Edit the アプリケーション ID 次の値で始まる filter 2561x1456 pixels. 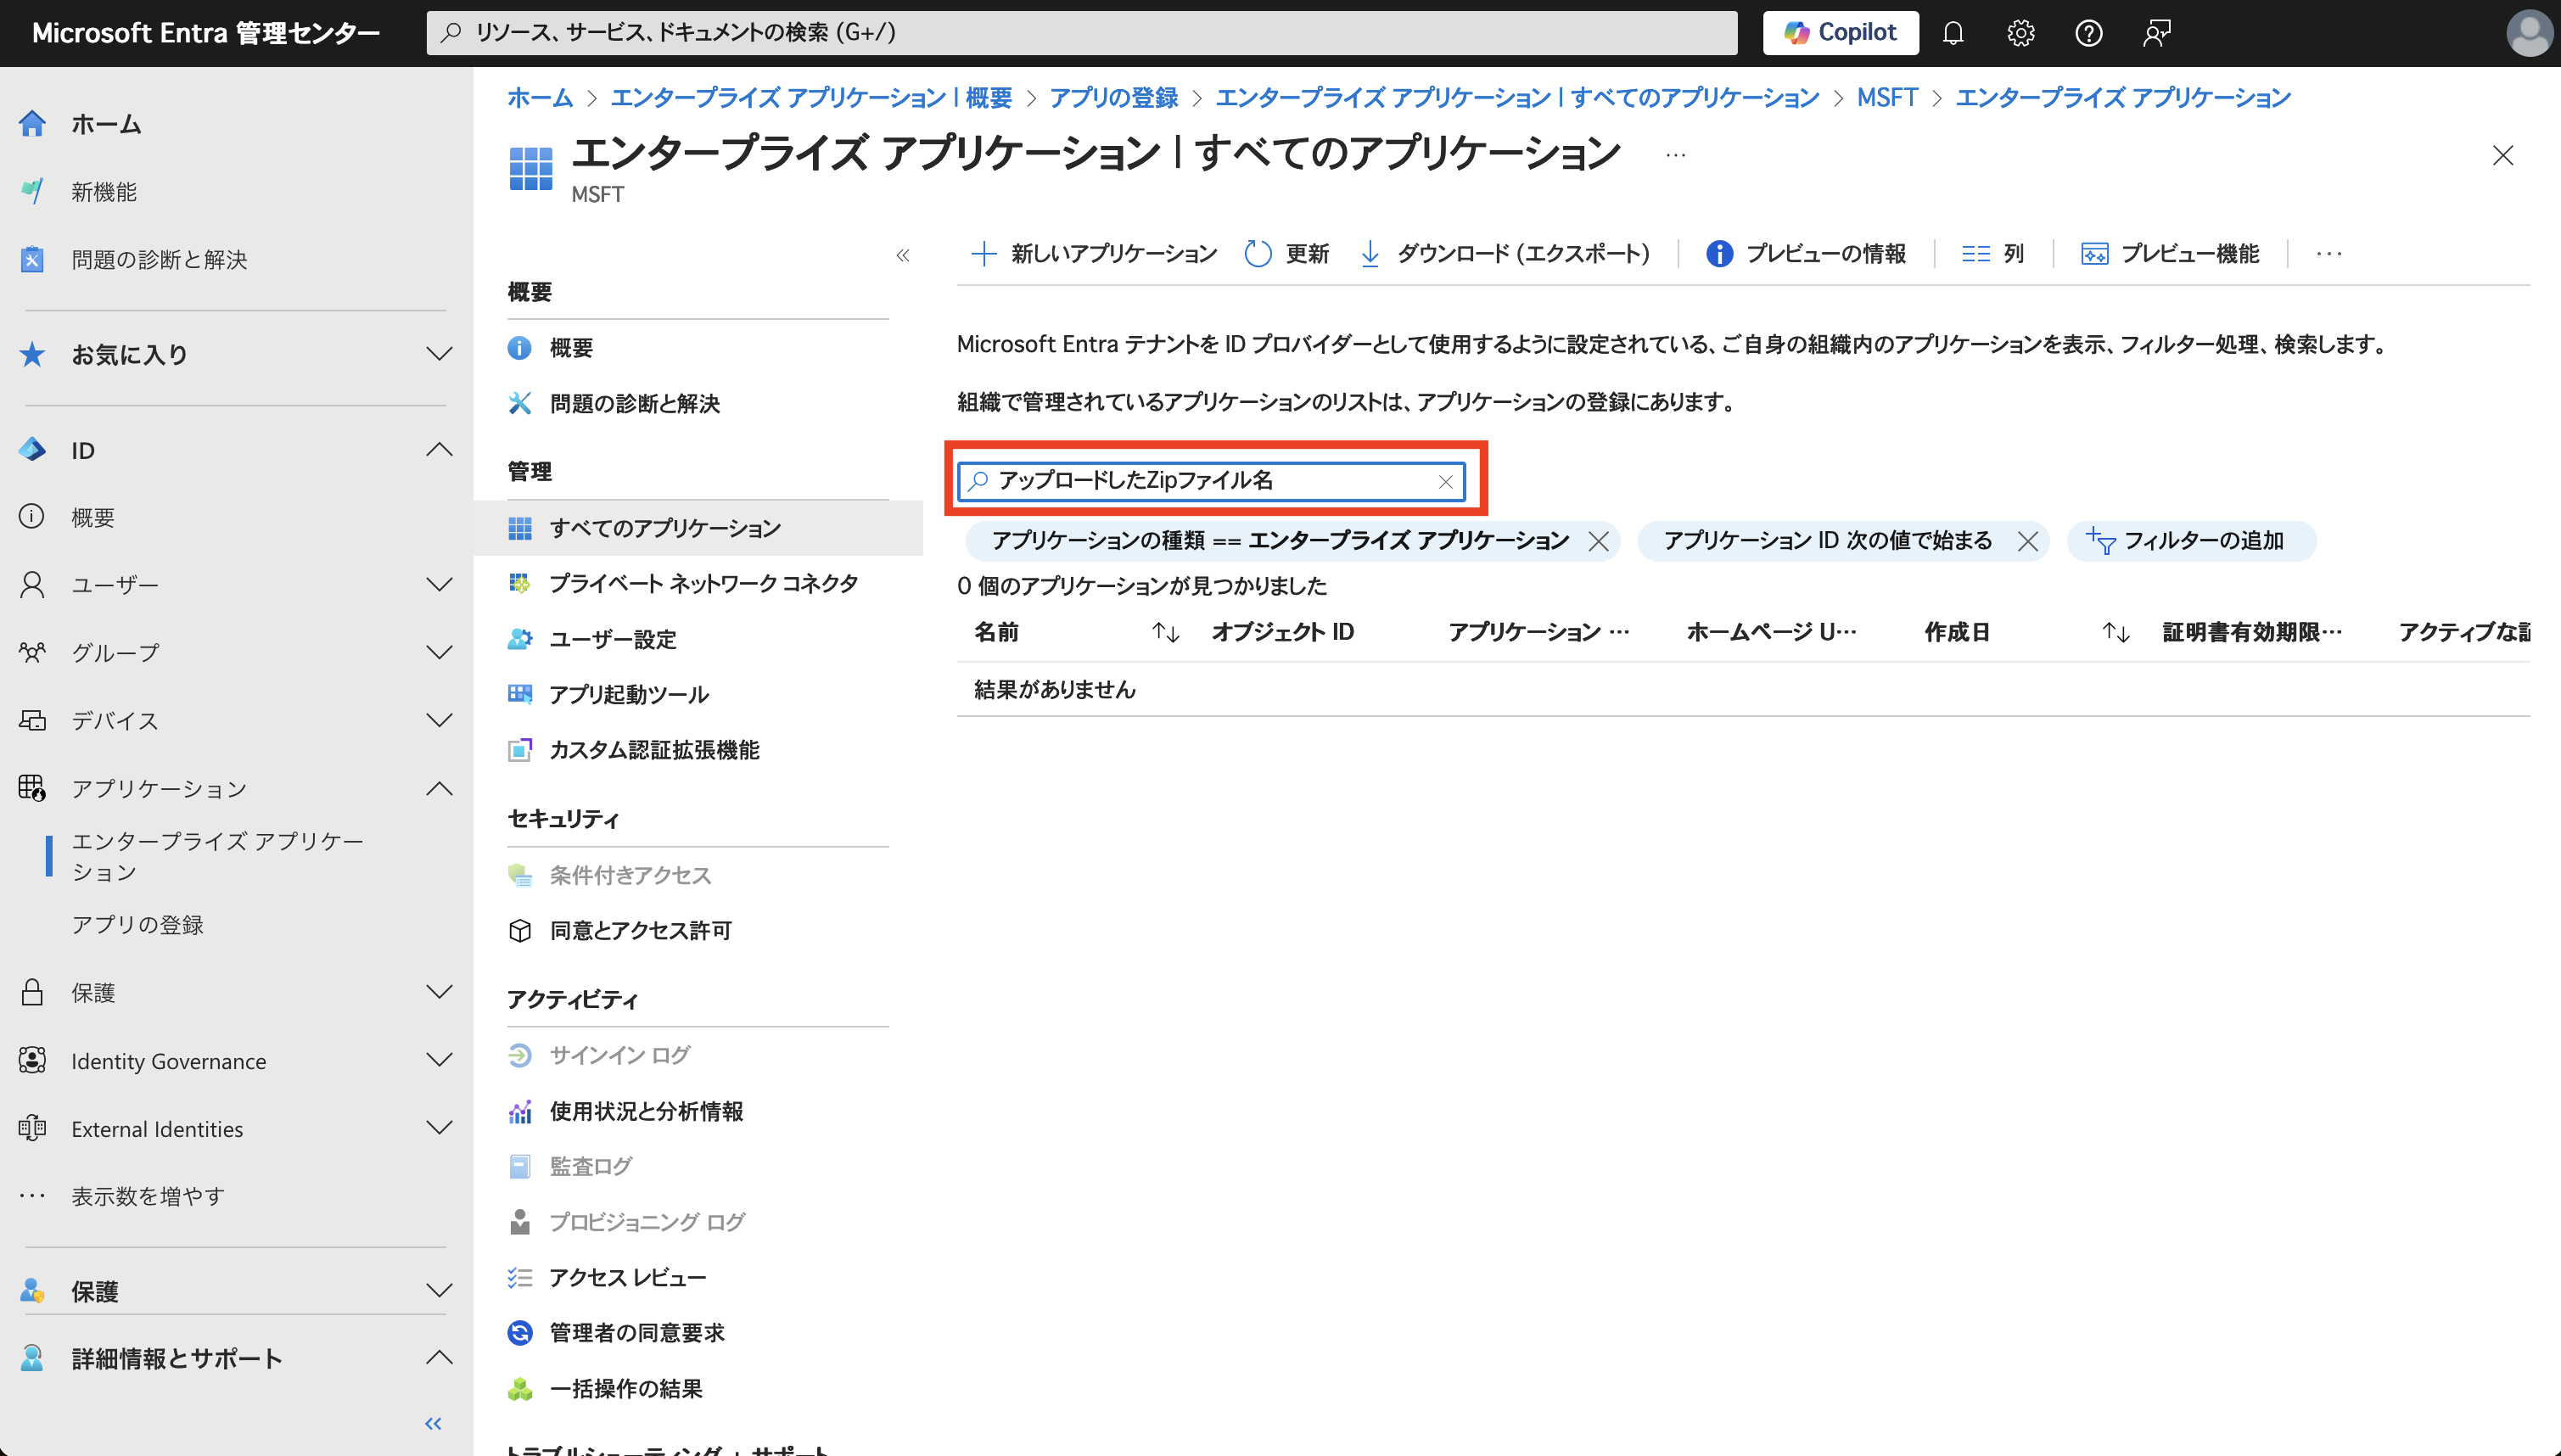[x=1827, y=541]
